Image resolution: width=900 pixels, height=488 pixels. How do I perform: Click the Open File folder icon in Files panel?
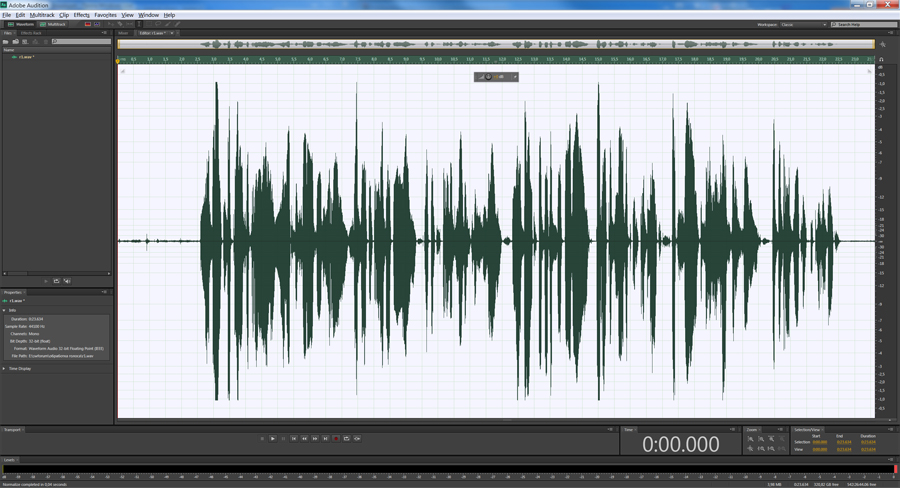pos(6,41)
